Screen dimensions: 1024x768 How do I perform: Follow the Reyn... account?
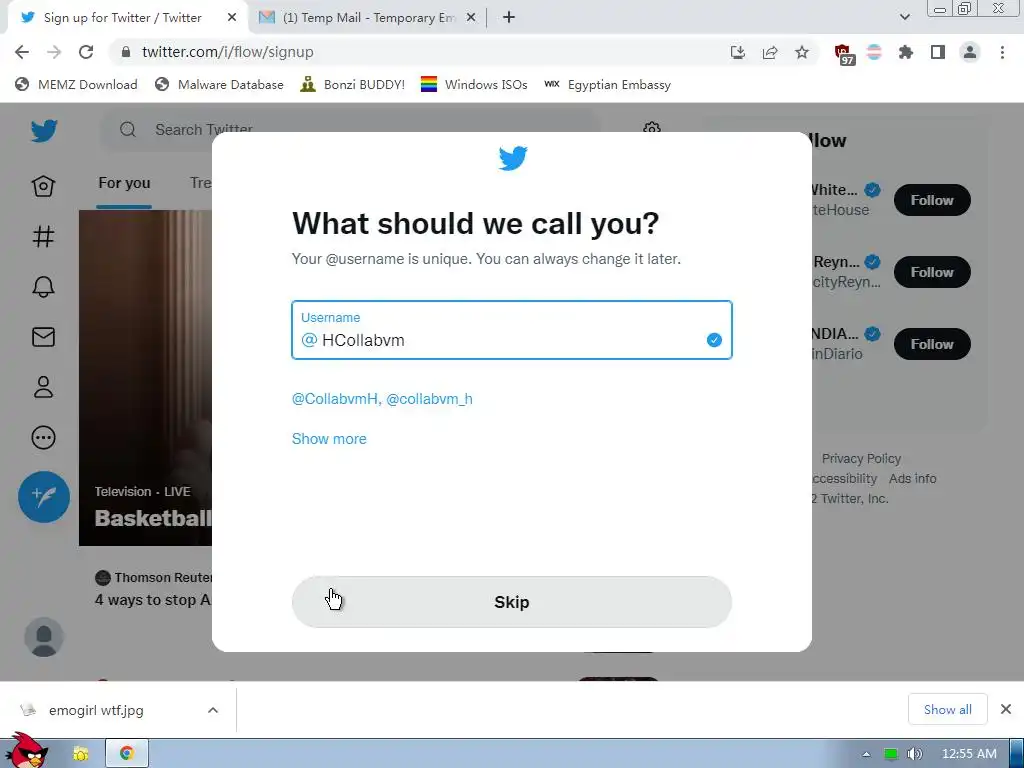932,272
